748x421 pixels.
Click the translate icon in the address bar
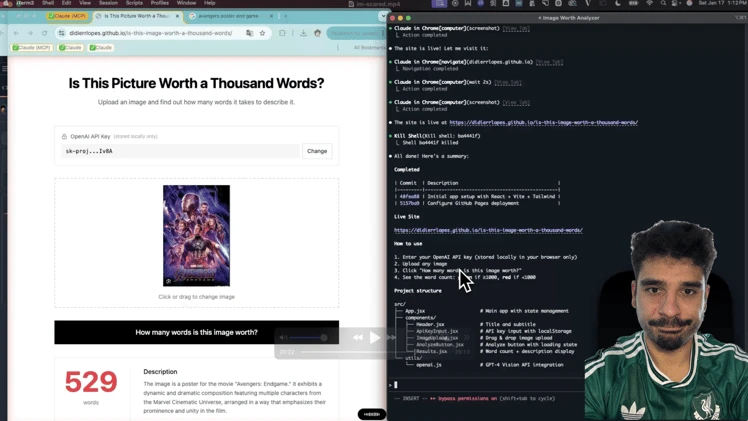pyautogui.click(x=249, y=33)
